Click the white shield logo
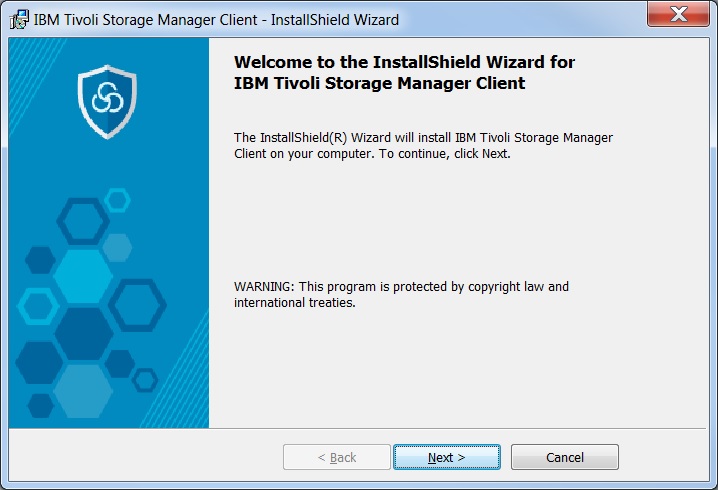This screenshot has width=718, height=490. tap(107, 102)
